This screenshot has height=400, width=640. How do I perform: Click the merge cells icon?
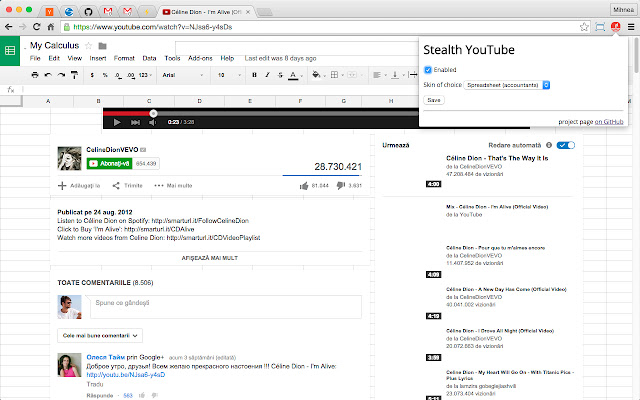[352, 75]
